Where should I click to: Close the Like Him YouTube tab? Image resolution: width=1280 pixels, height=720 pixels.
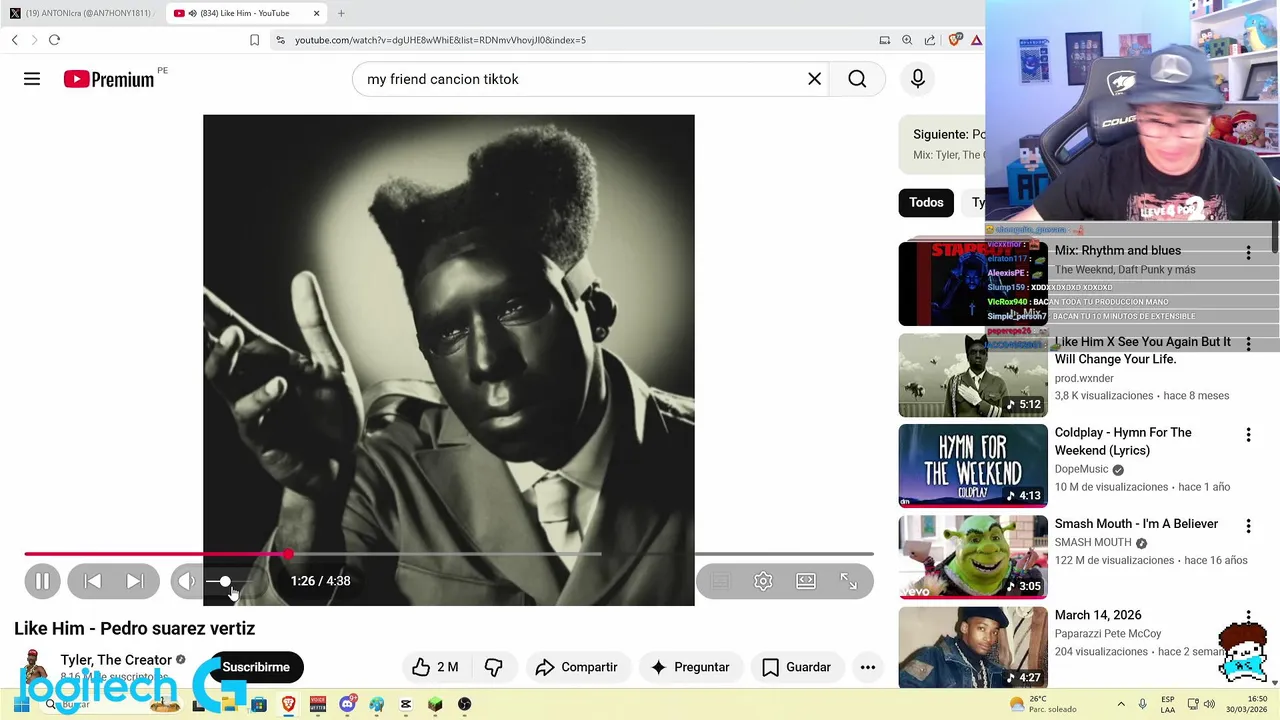317,13
